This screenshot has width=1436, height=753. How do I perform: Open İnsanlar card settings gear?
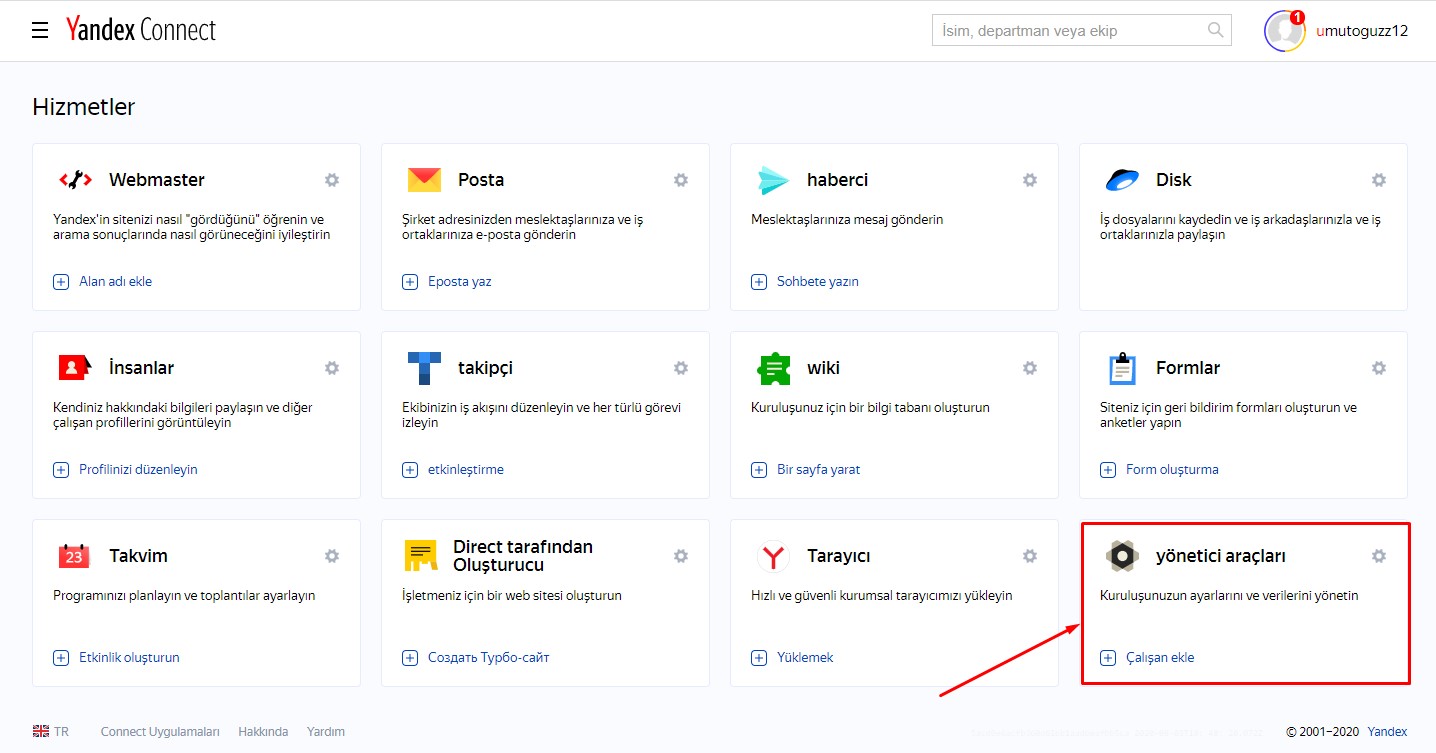[332, 368]
